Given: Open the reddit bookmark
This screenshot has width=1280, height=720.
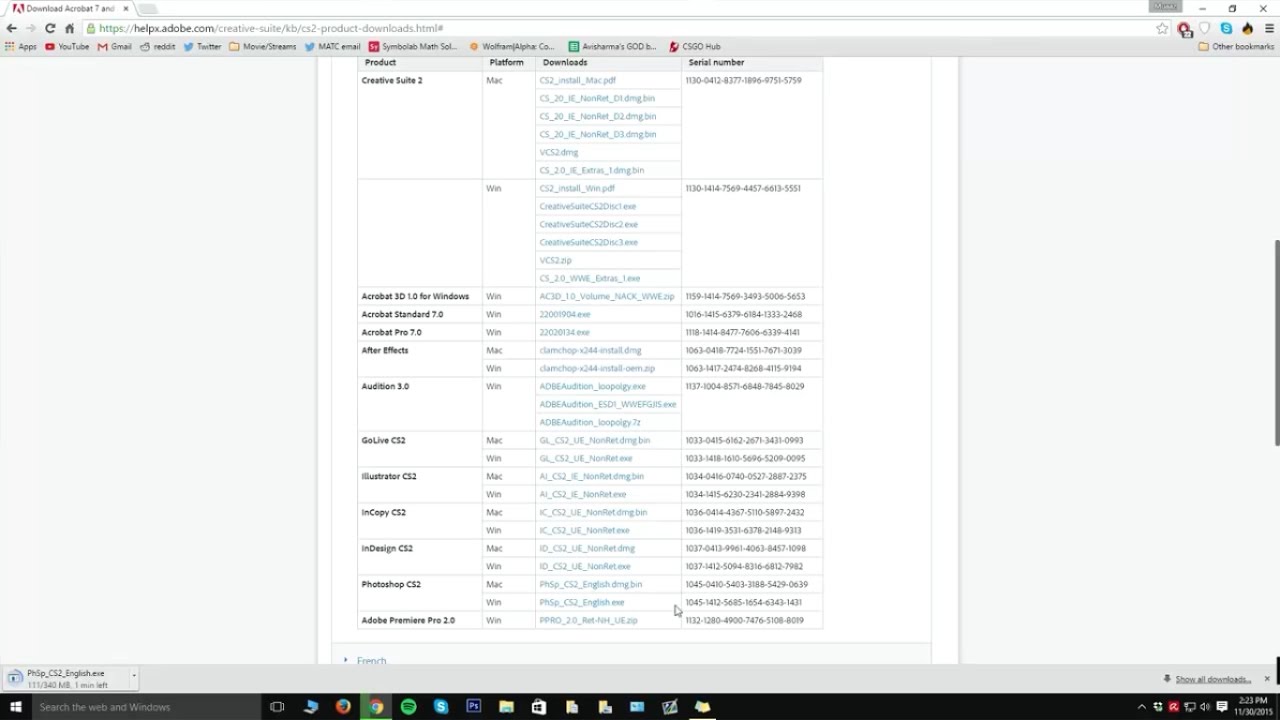Looking at the screenshot, I should tap(158, 46).
